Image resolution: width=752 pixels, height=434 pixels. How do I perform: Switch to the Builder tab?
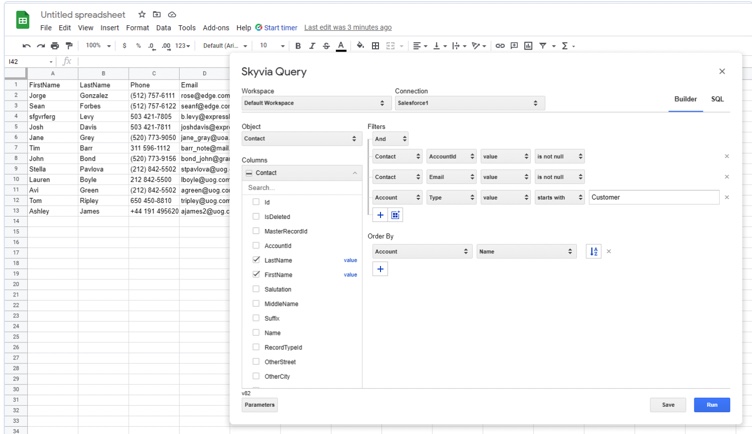[685, 99]
